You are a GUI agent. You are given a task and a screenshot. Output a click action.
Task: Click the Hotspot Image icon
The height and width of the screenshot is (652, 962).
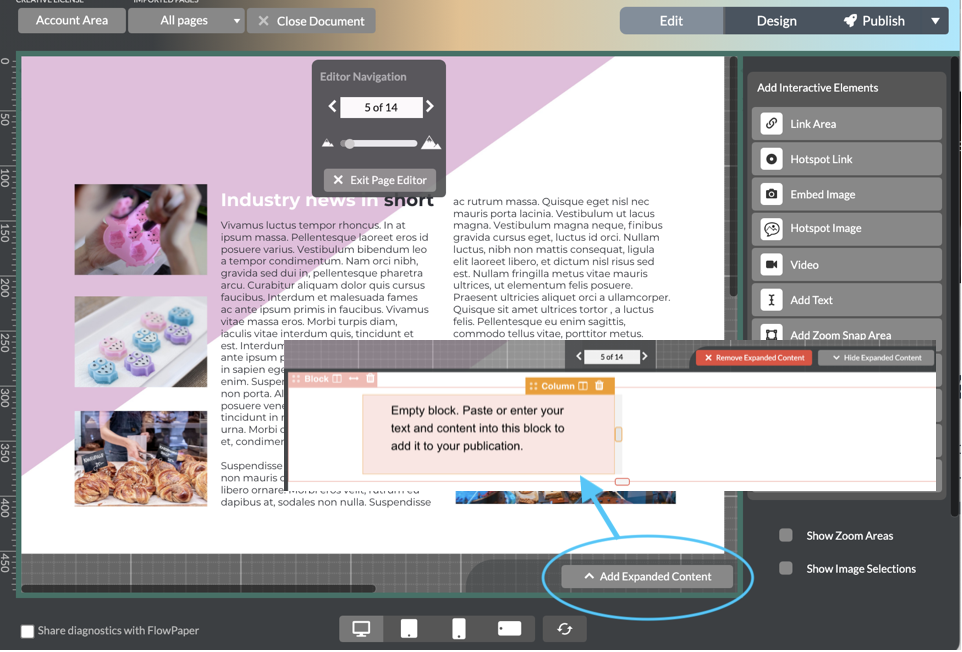[771, 229]
